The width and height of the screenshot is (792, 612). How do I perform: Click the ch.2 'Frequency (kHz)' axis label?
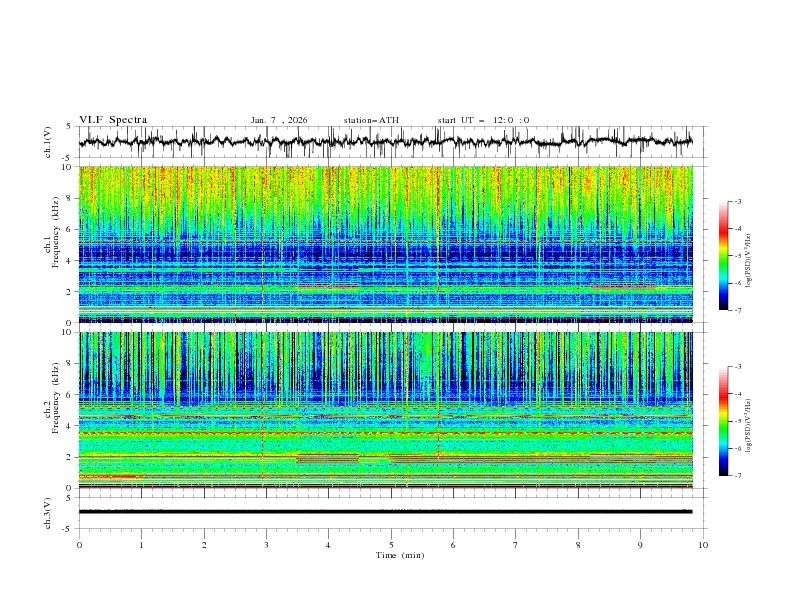[x=55, y=397]
